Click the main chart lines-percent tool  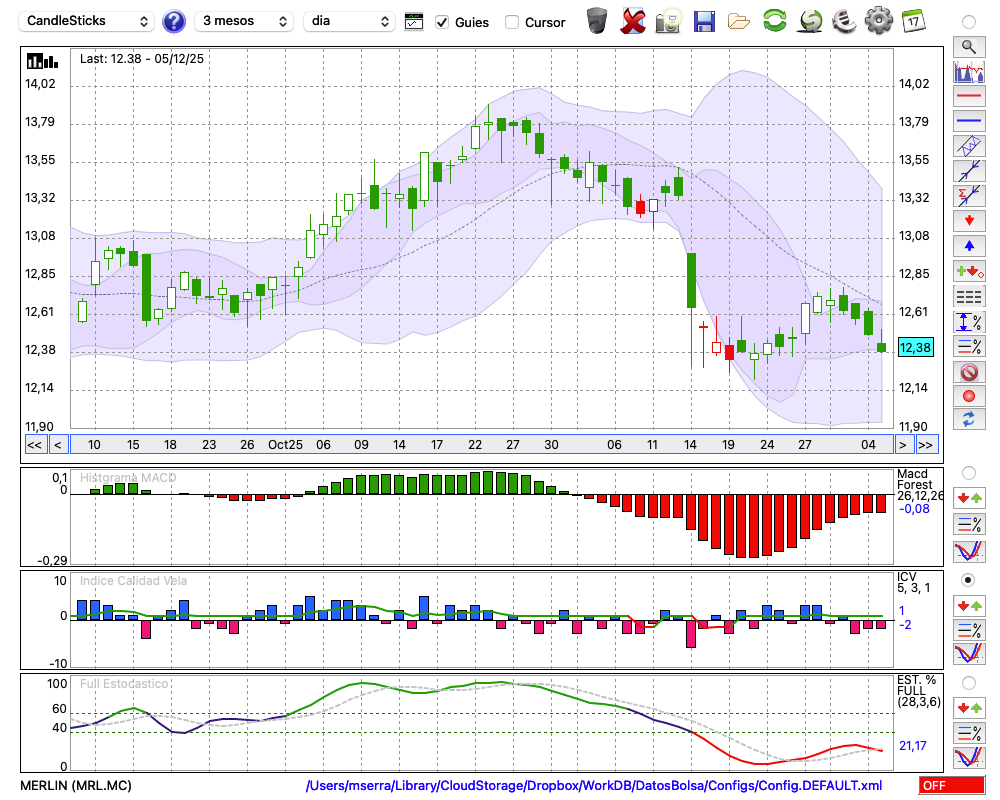tap(969, 346)
